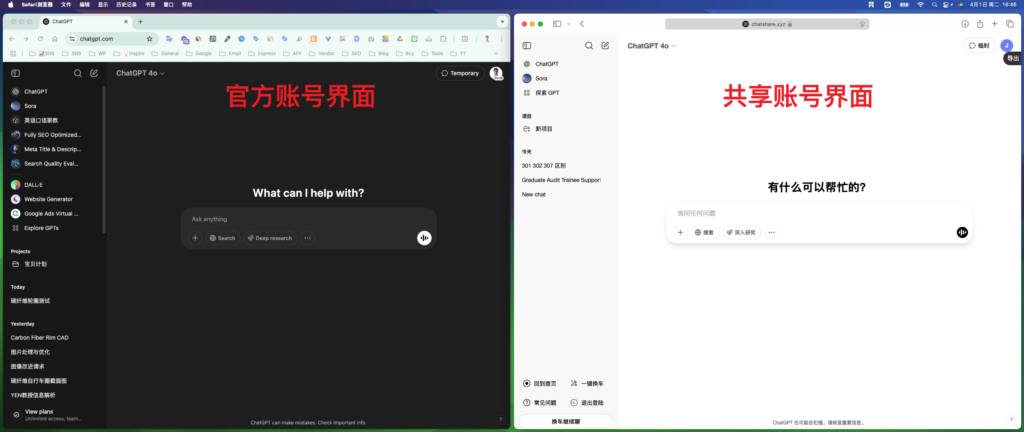Click the 换车继续聊 button
Screen dimensions: 1024x432
coord(565,422)
